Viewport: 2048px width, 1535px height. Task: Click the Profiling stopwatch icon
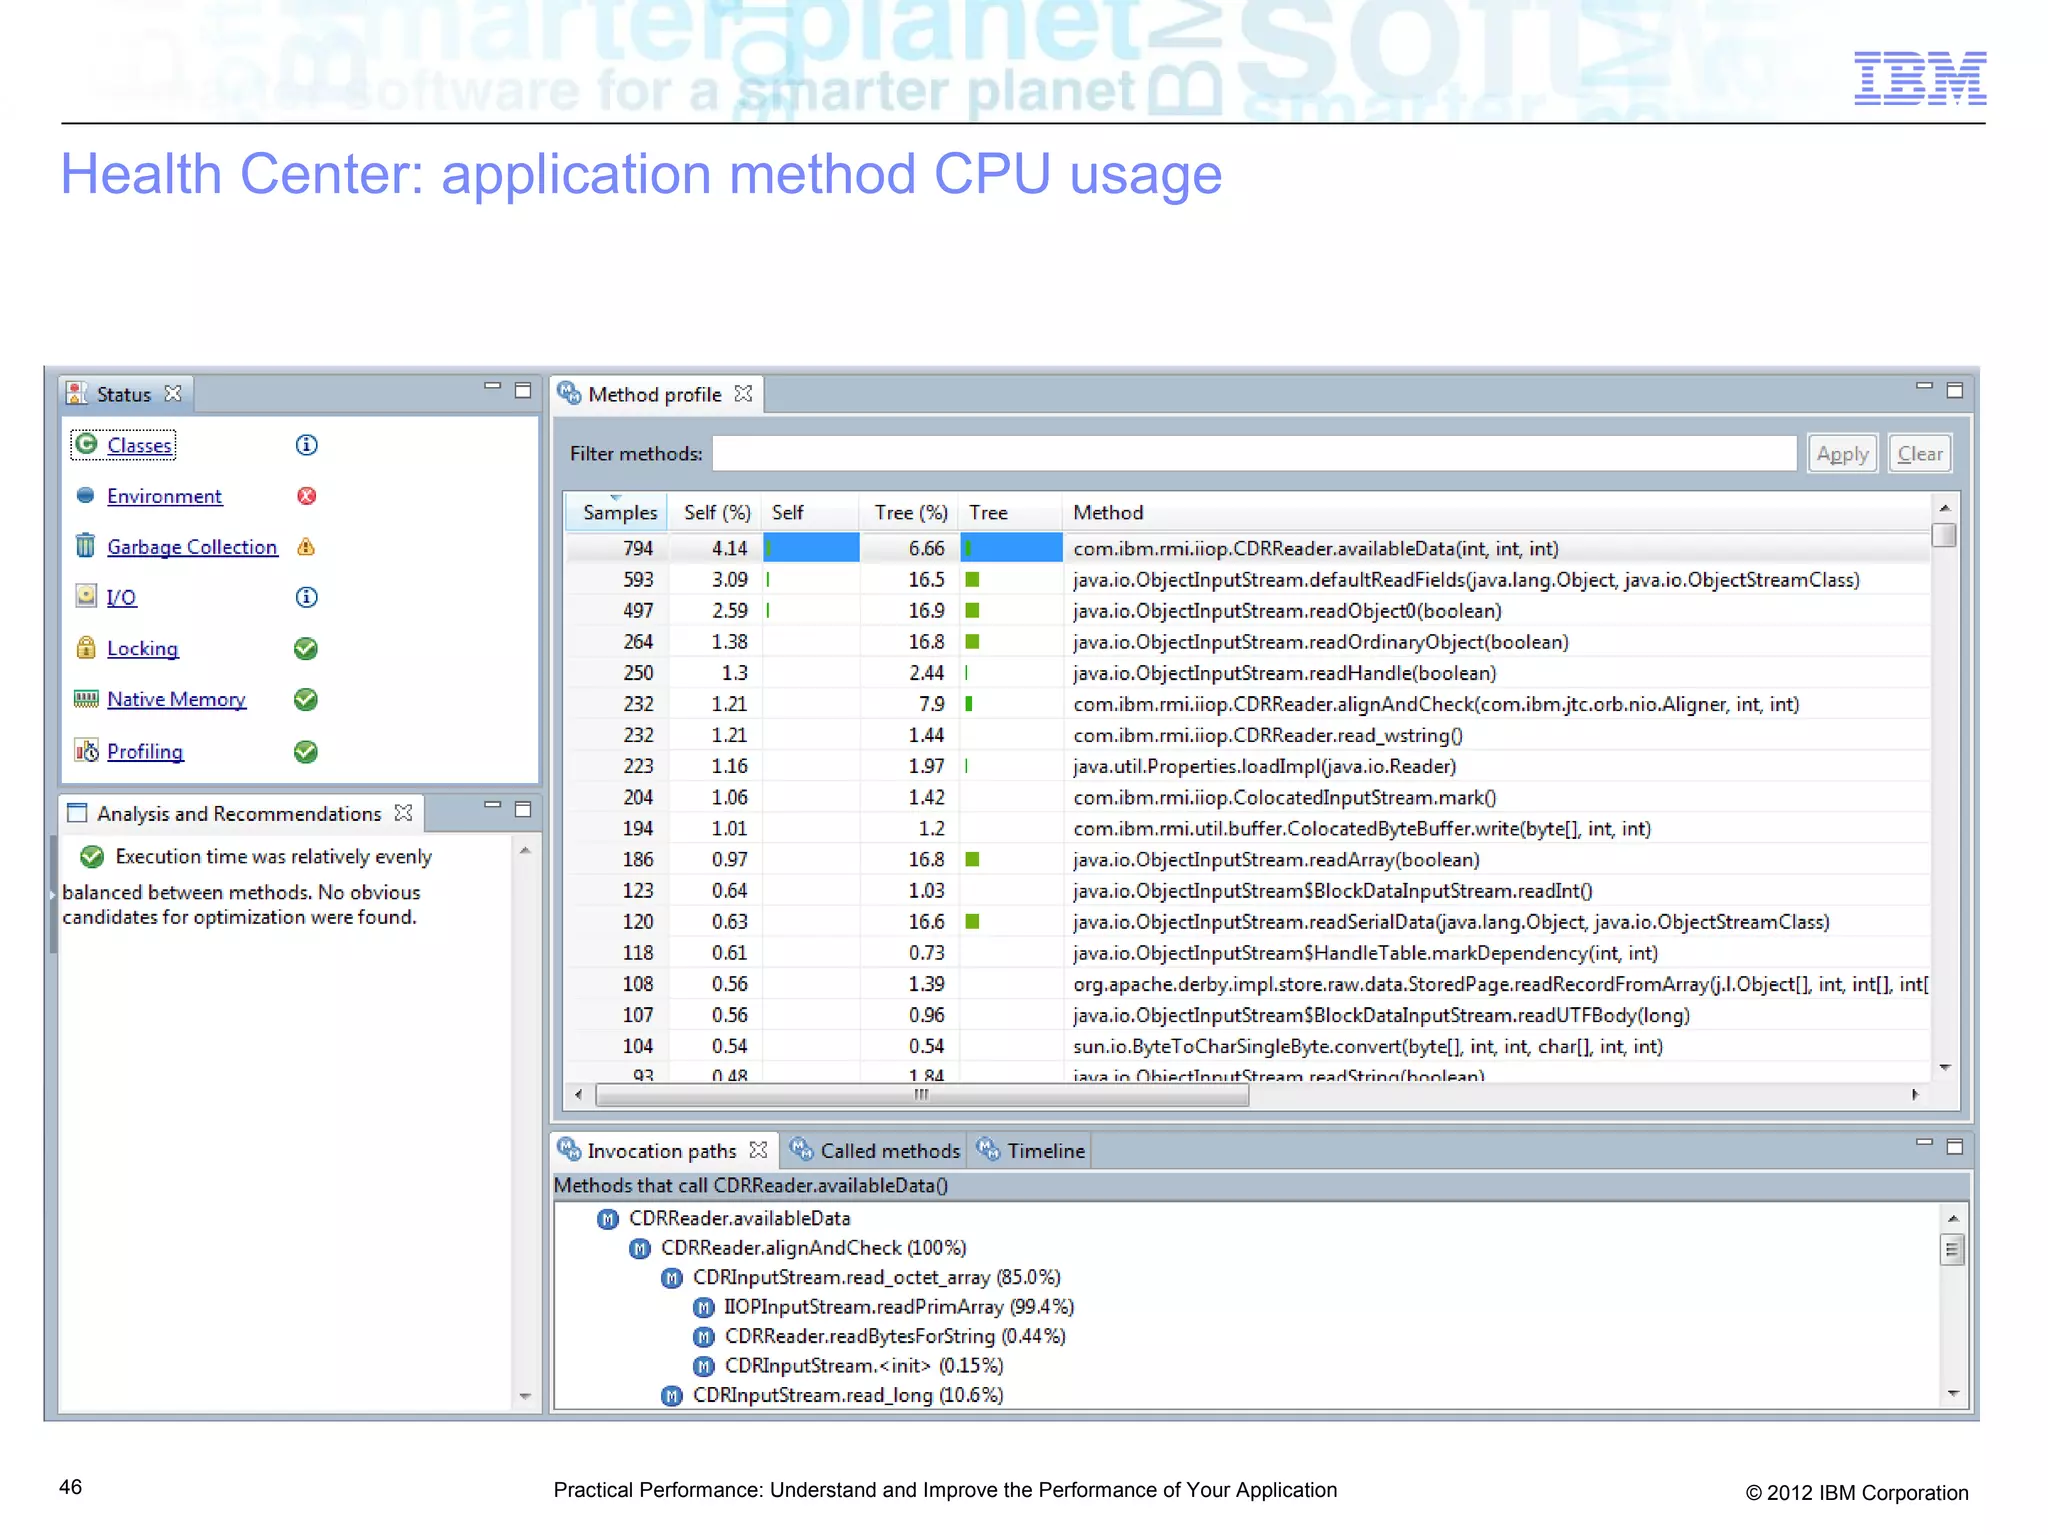point(86,750)
